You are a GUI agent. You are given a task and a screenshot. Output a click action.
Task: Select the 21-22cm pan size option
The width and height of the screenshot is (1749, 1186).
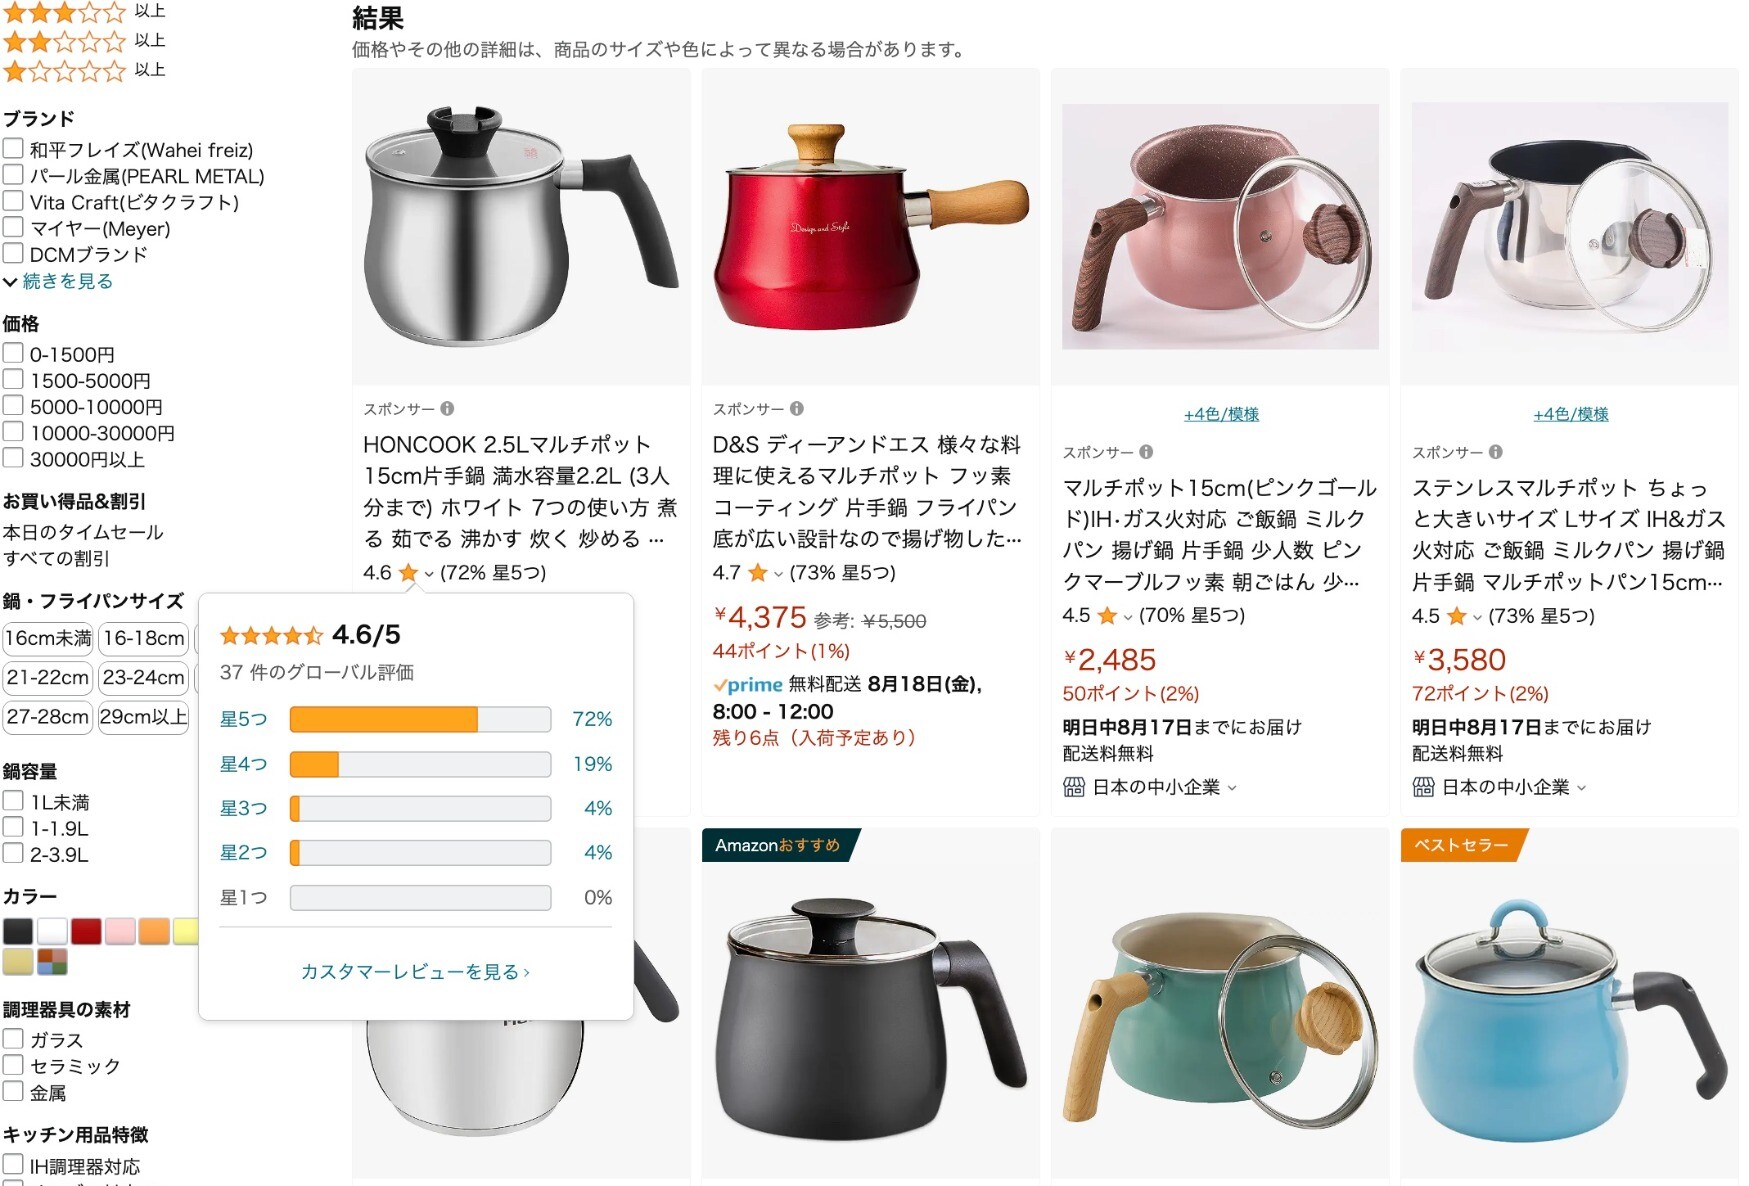(48, 678)
